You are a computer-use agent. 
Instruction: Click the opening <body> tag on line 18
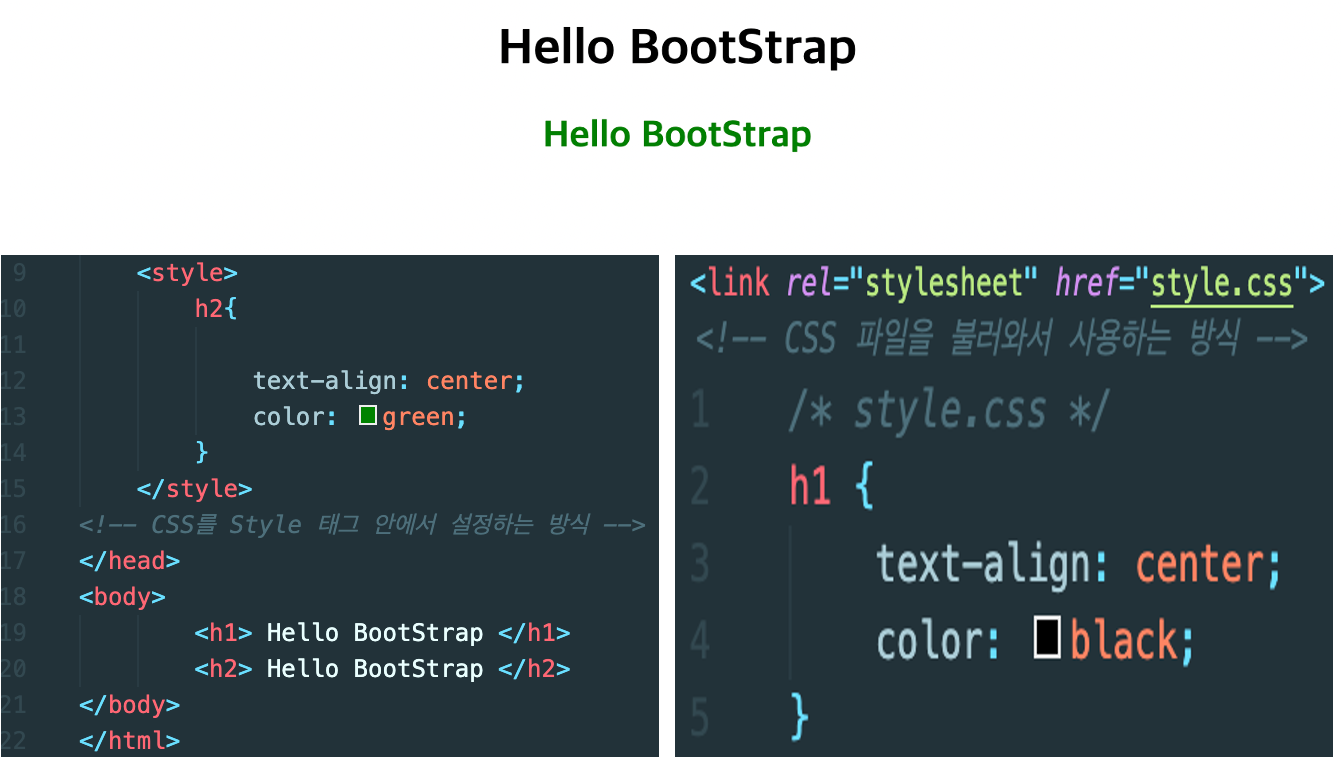click(122, 596)
